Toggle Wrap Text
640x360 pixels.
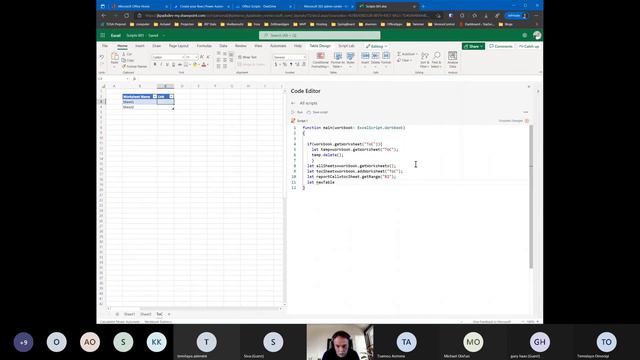coord(247,57)
